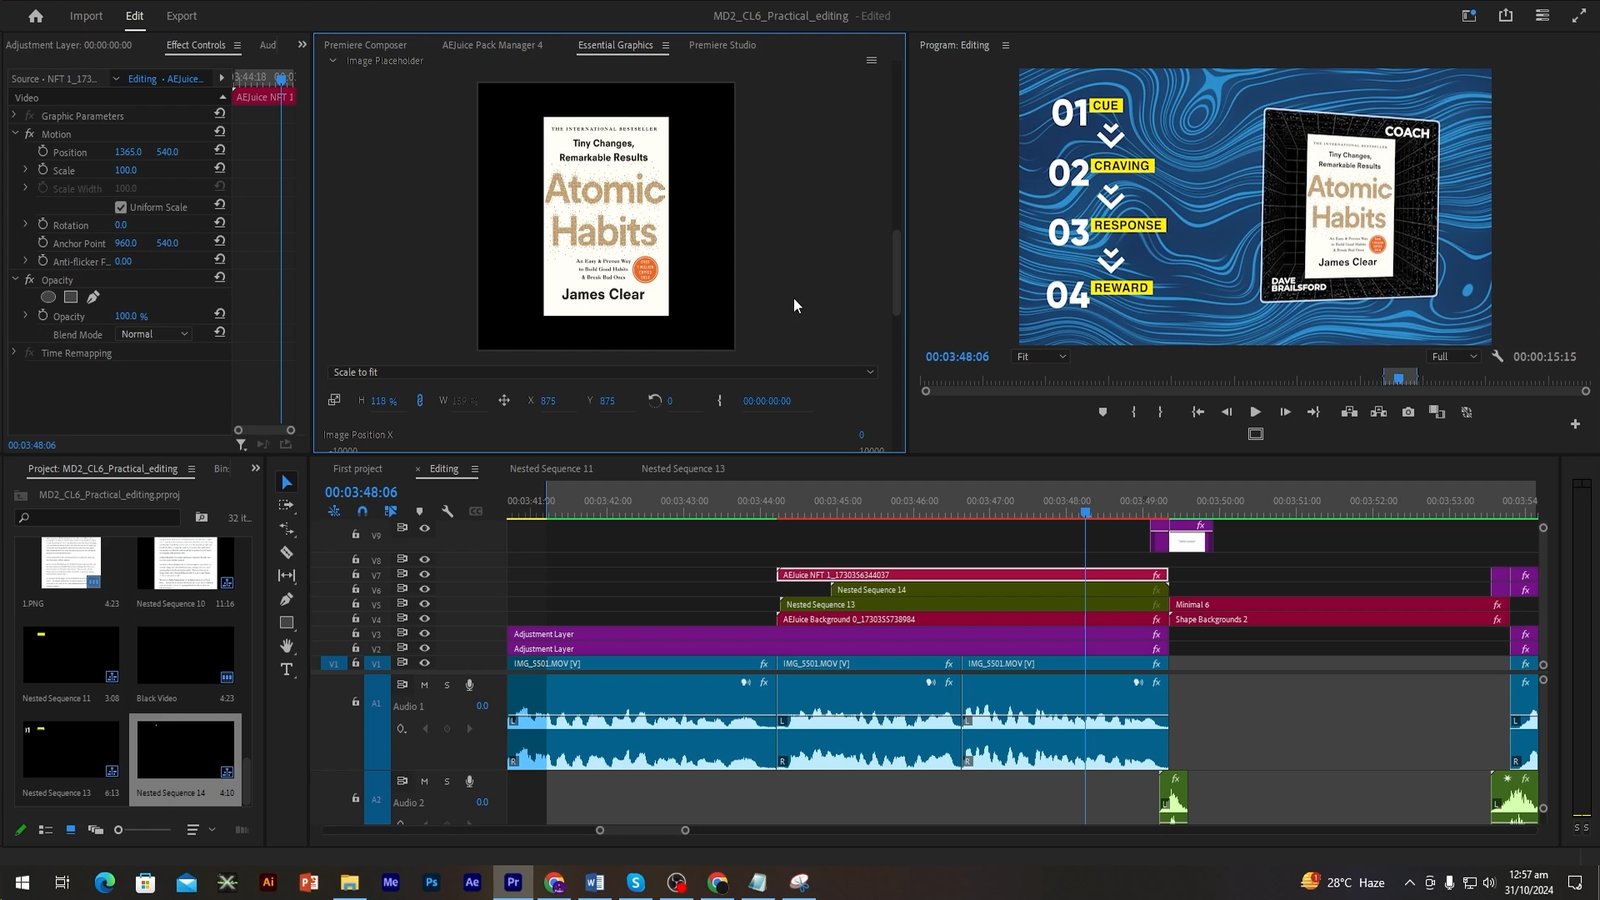Click the Program monitor playhead scrubber
Viewport: 1600px width, 900px height.
(1398, 378)
